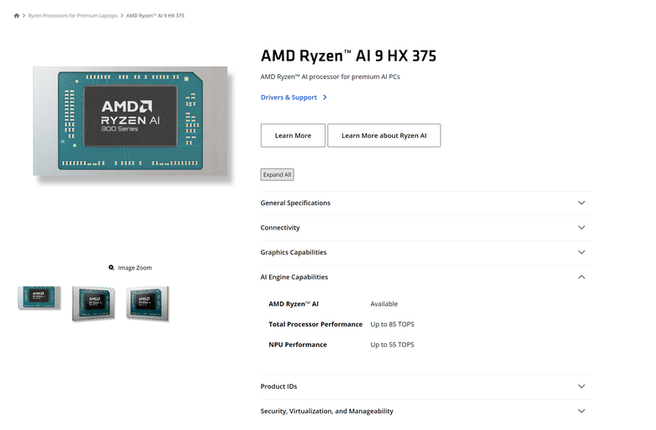Click the Image Zoom label
656x430 pixels.
click(135, 268)
